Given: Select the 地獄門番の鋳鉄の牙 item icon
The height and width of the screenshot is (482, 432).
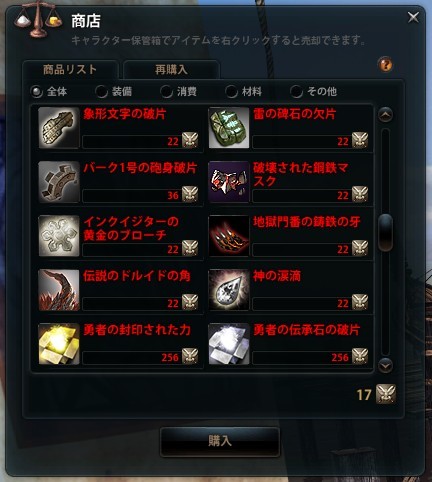Looking at the screenshot, I should (x=229, y=236).
